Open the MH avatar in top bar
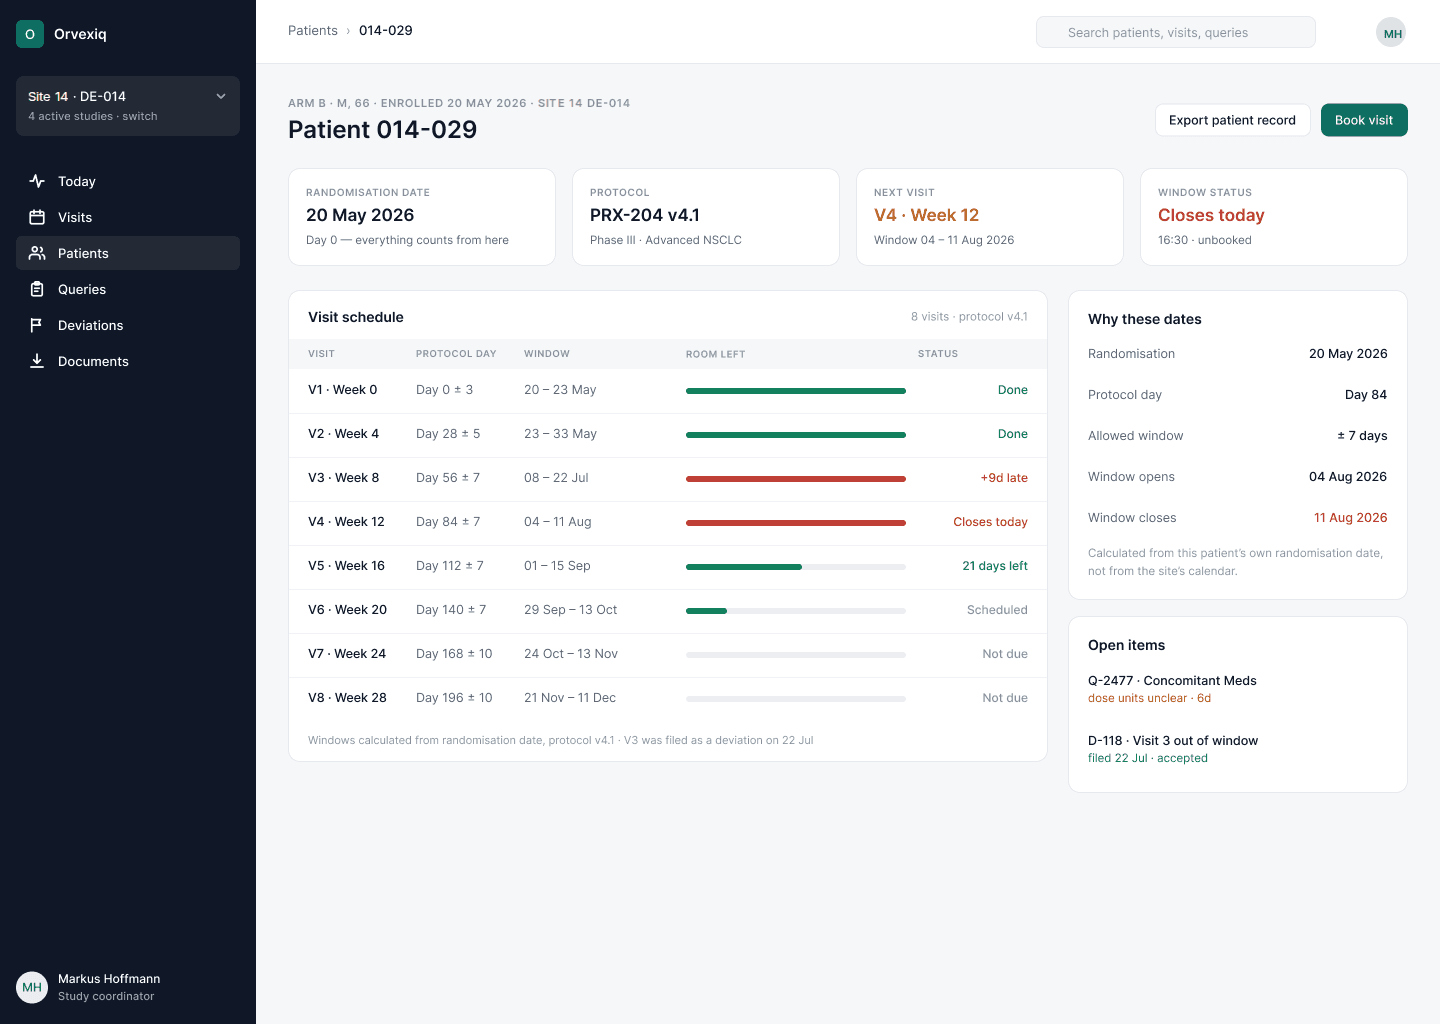This screenshot has width=1440, height=1024. click(1391, 33)
